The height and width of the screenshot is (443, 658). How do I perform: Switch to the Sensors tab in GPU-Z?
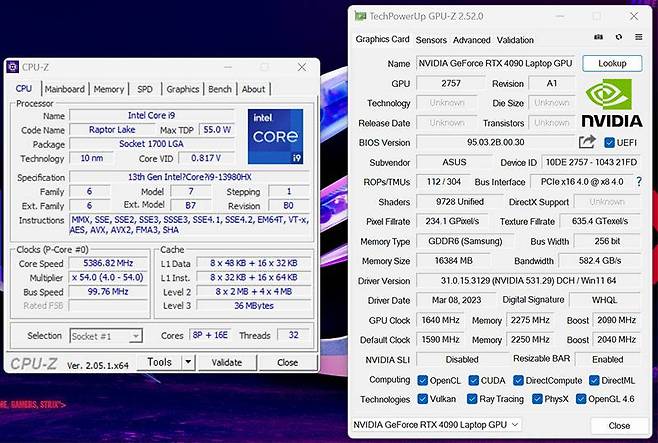[x=431, y=40]
